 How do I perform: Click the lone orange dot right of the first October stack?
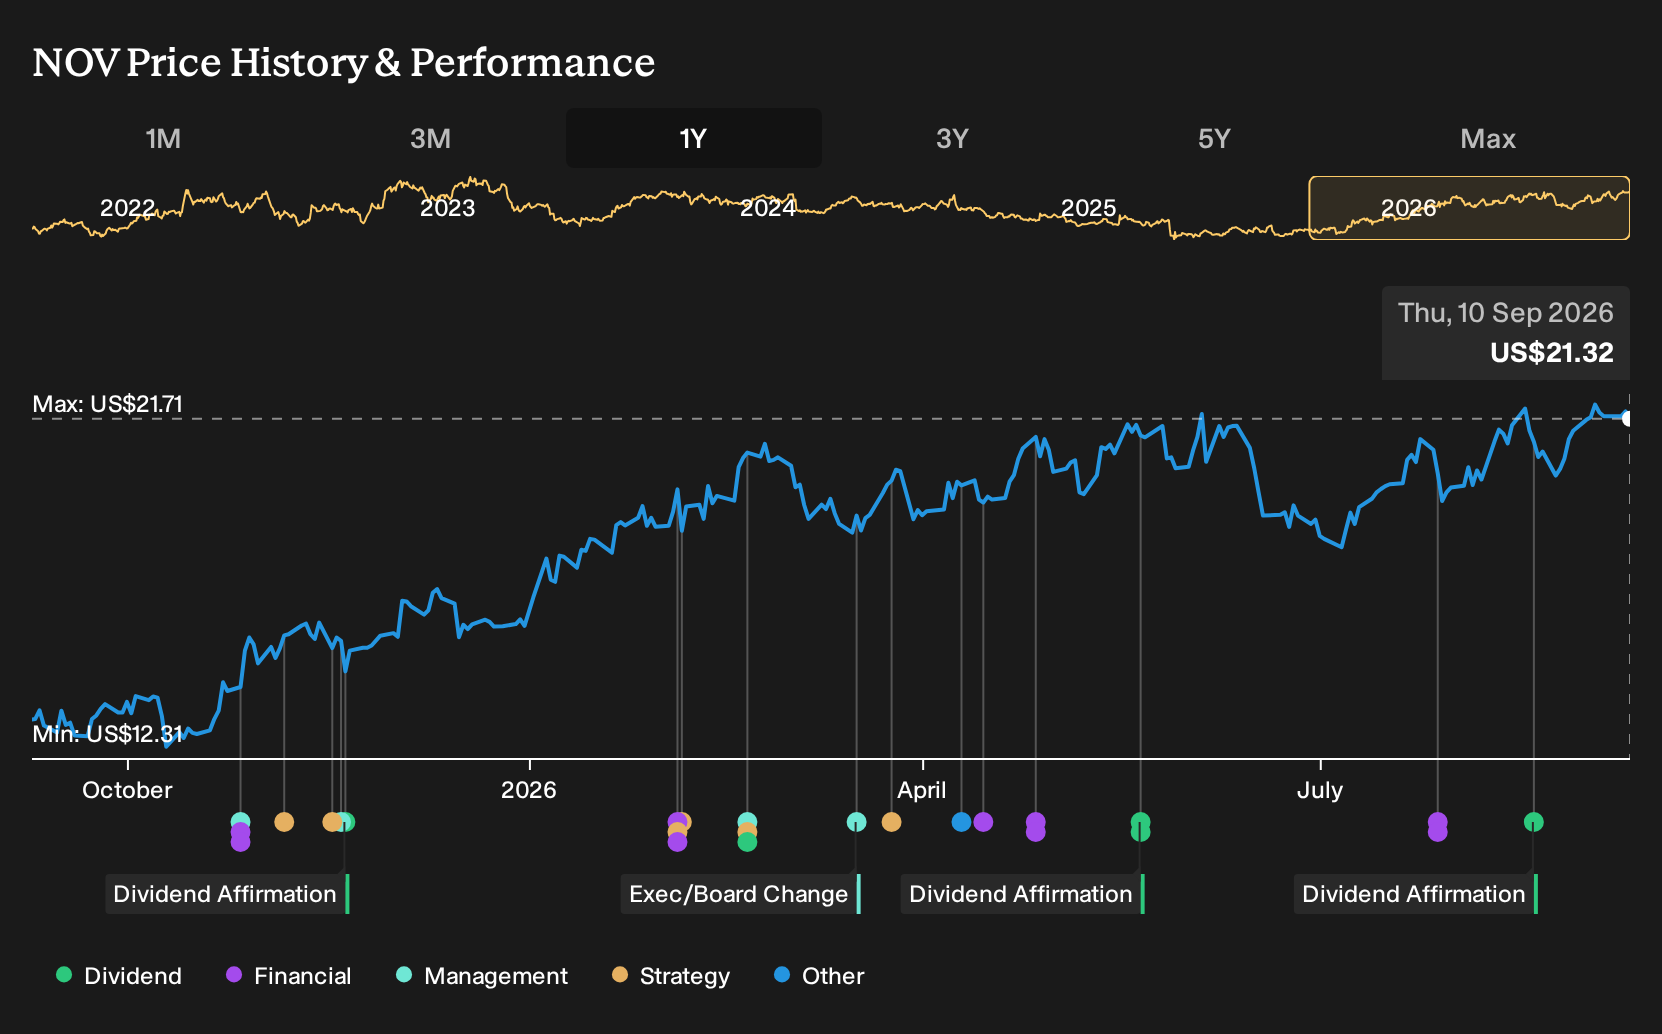[284, 822]
